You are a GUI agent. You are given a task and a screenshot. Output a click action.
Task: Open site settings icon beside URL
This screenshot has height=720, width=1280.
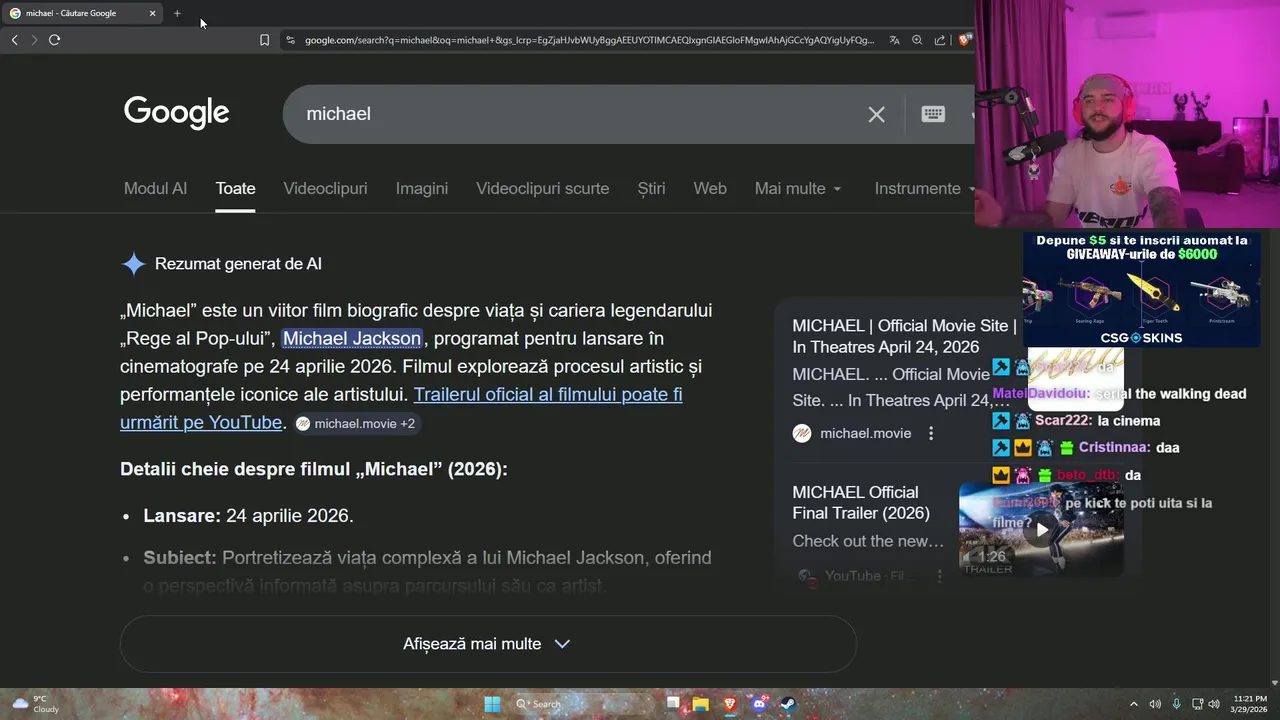coord(290,40)
